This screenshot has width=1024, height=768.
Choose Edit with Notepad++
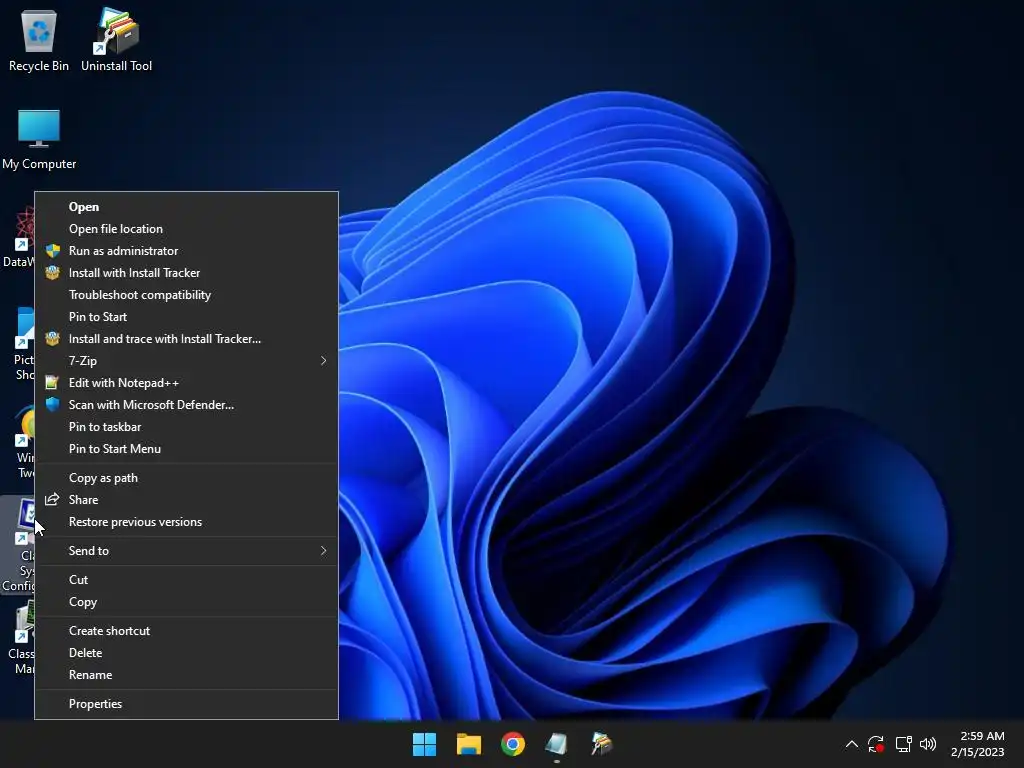click(186, 383)
